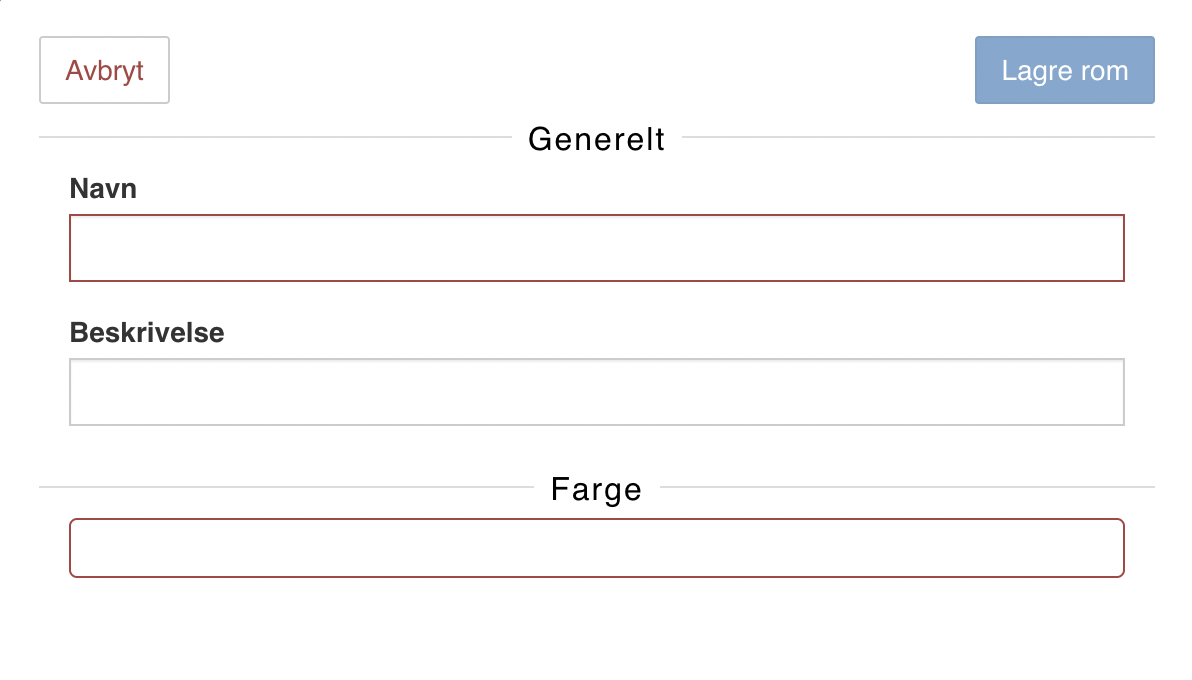This screenshot has height=680, width=1192.
Task: Cancel room editing via Avbryt
Action: (x=104, y=70)
